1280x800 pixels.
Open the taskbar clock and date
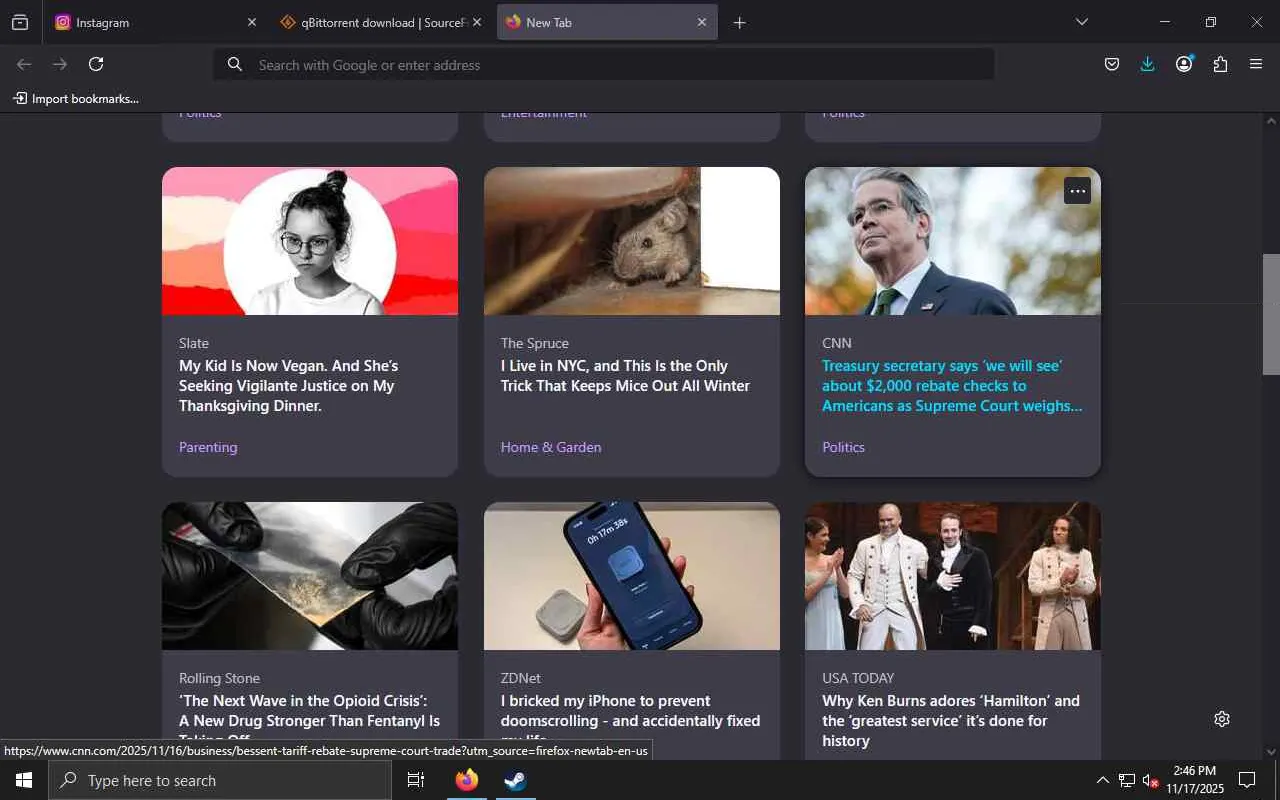pyautogui.click(x=1195, y=780)
